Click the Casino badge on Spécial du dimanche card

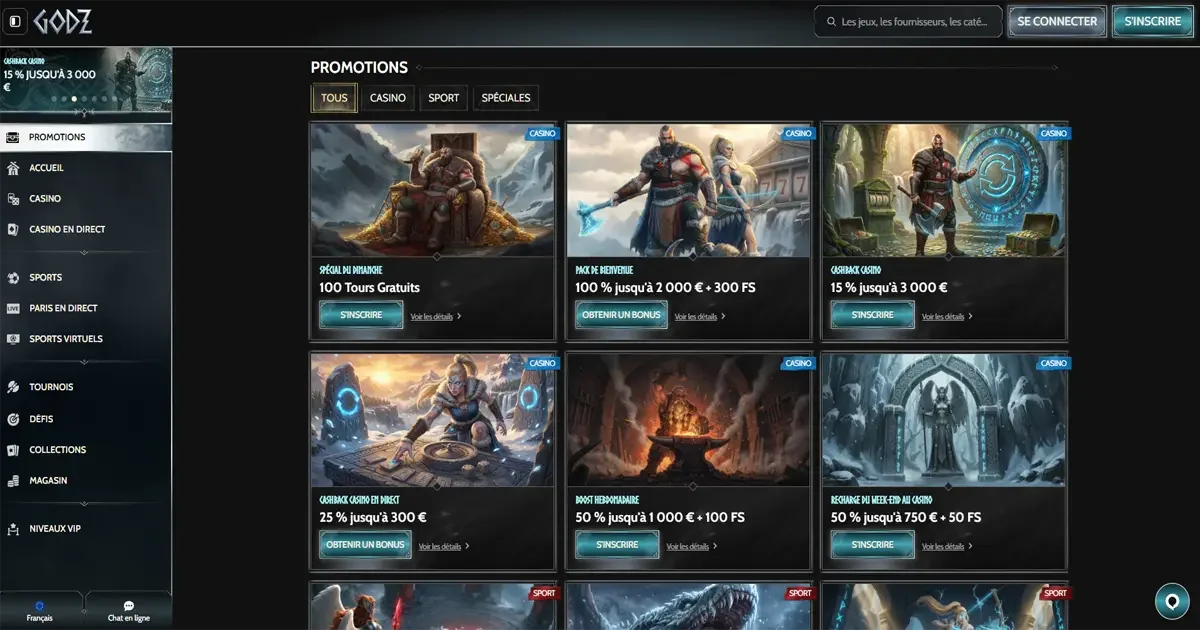[542, 133]
